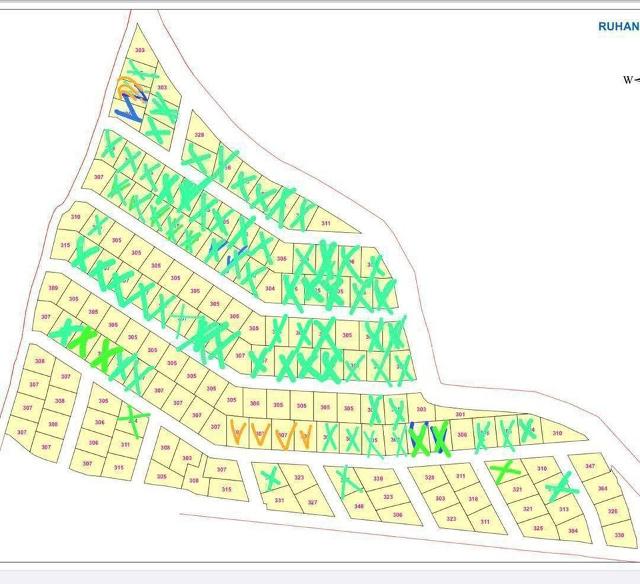Click the thin green X above plot 311 in left block
This screenshot has width=640, height=584.
coord(133,420)
